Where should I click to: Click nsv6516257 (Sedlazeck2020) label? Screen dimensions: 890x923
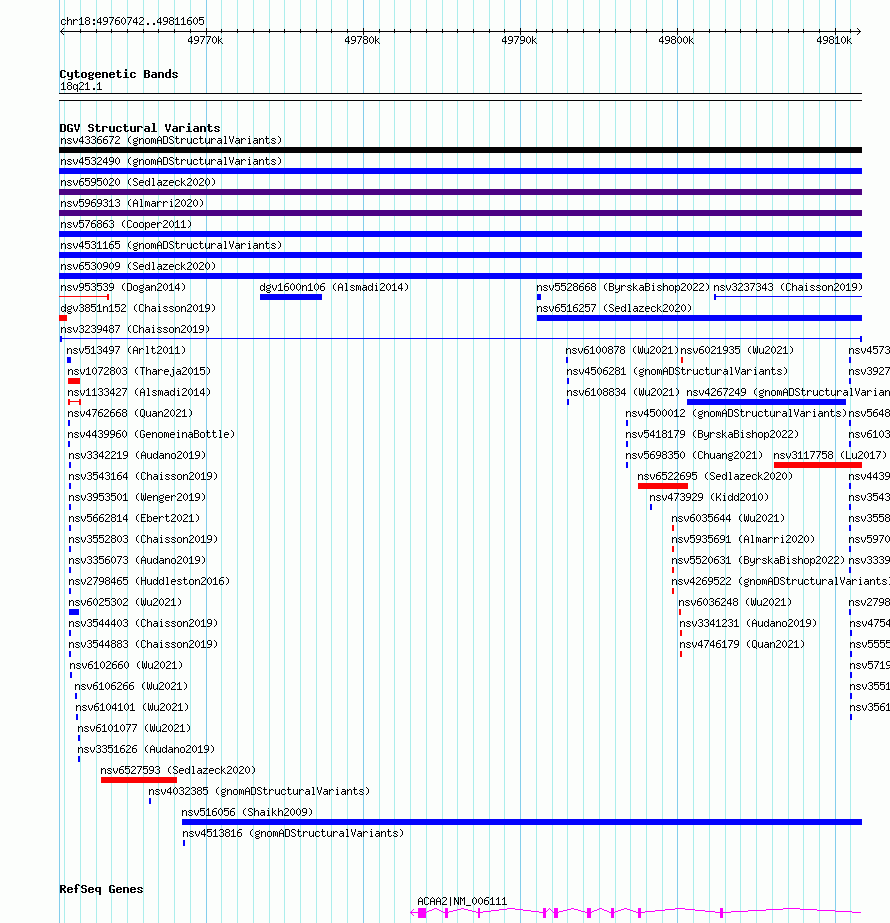[x=614, y=308]
